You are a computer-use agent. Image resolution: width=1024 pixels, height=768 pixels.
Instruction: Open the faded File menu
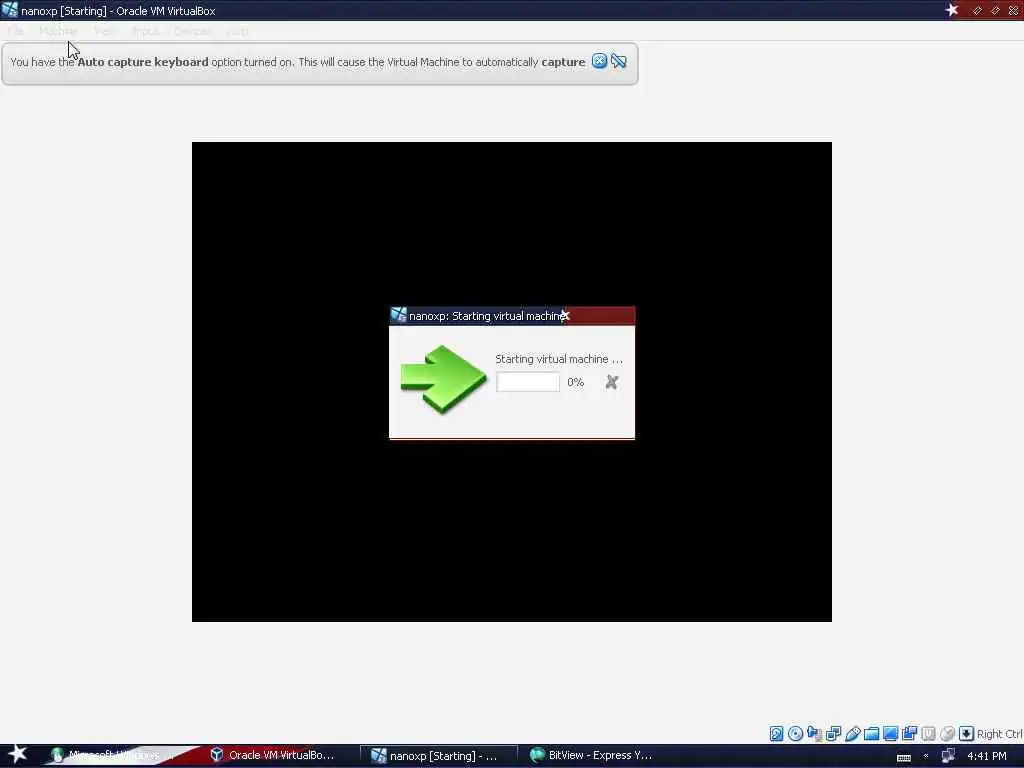click(x=16, y=31)
